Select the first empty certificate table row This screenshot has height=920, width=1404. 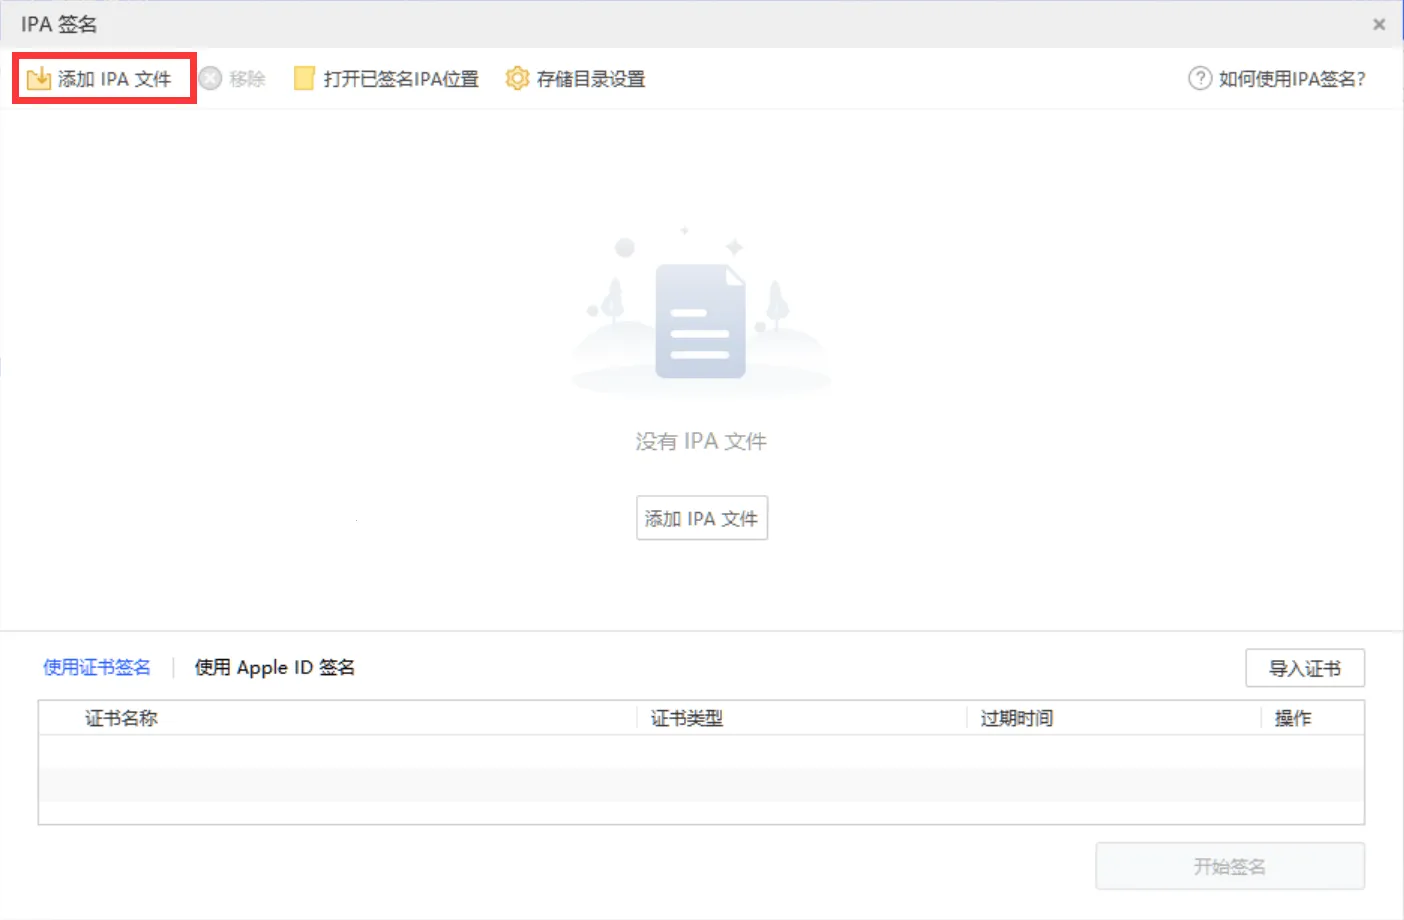pyautogui.click(x=700, y=752)
